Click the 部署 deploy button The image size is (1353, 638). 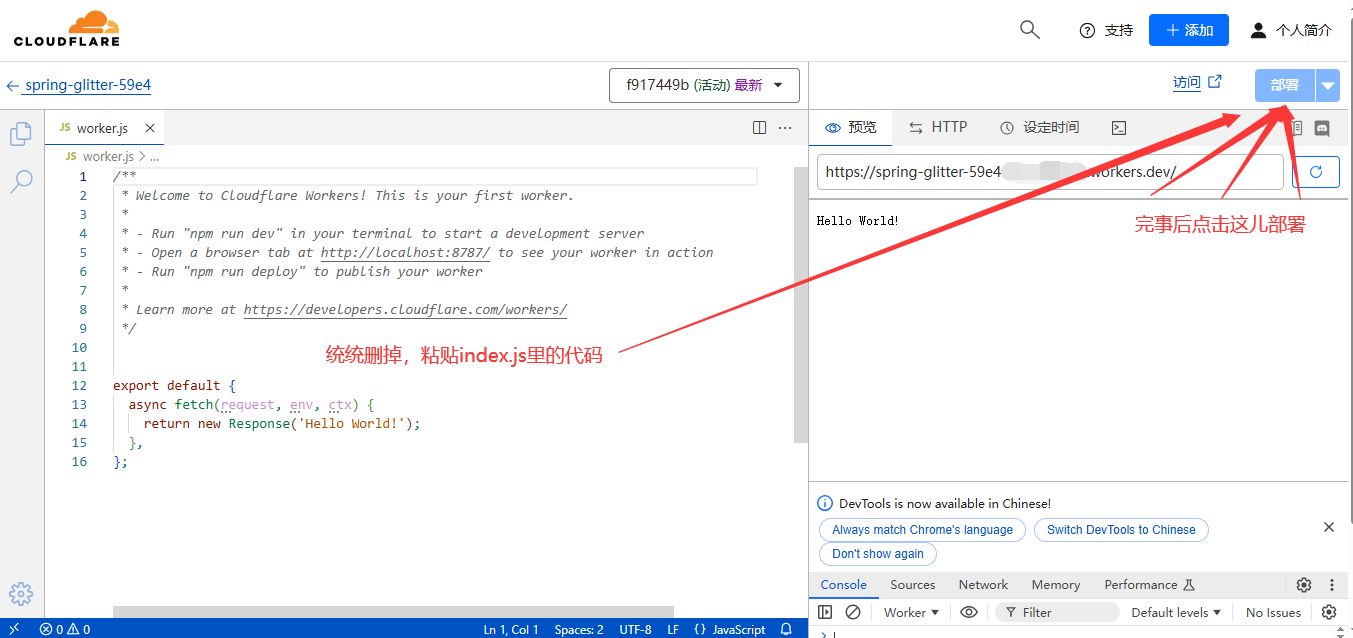pos(1284,86)
